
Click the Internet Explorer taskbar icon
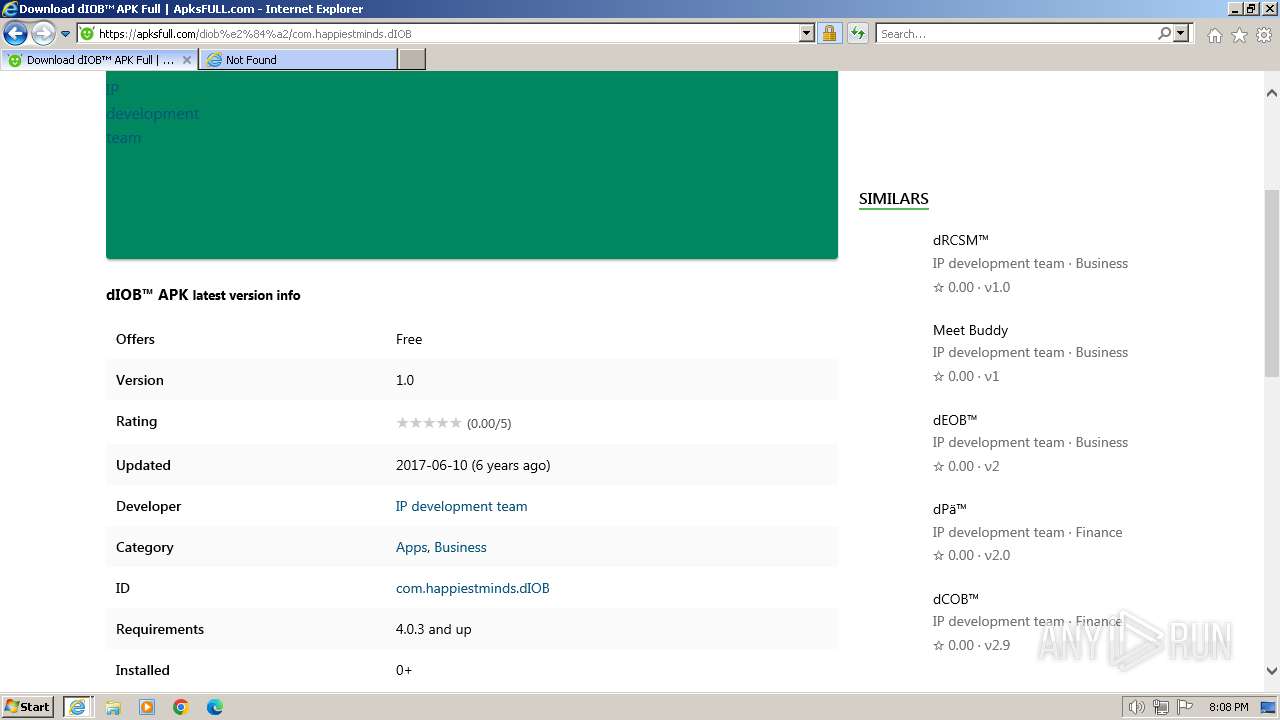(x=78, y=707)
